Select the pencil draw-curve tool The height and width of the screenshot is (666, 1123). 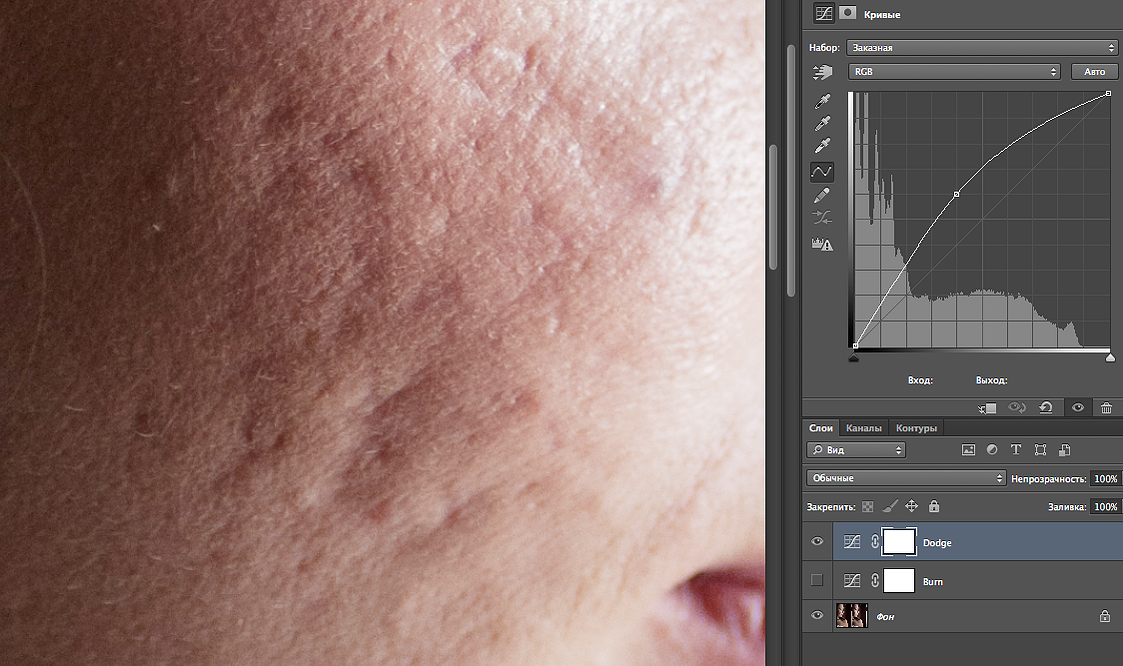coord(821,195)
